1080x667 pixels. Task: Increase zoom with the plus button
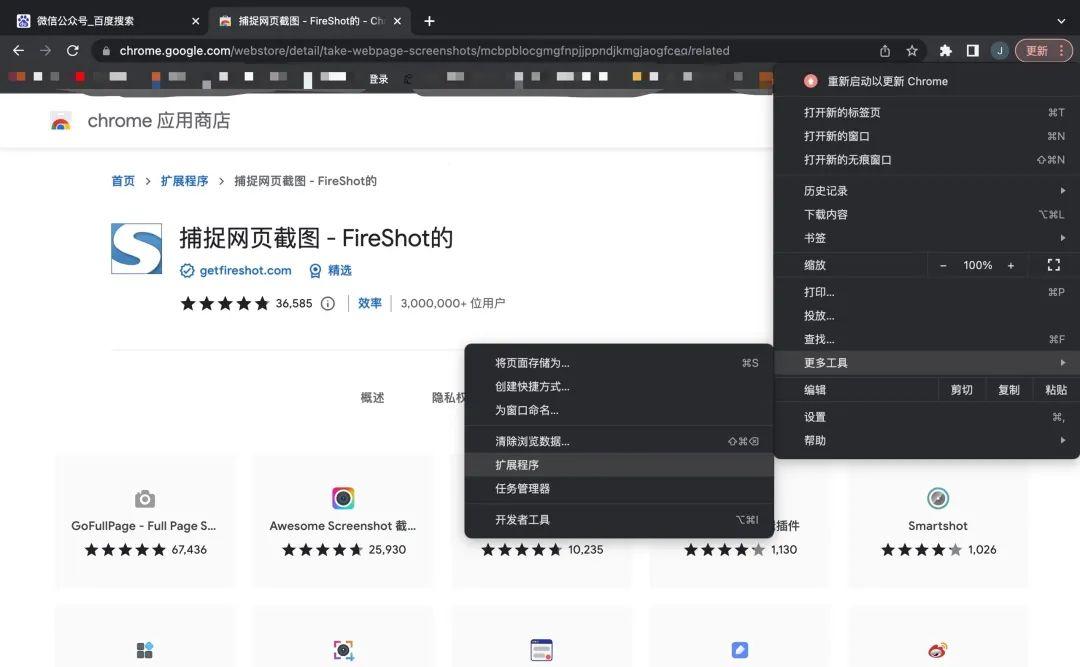[1010, 265]
